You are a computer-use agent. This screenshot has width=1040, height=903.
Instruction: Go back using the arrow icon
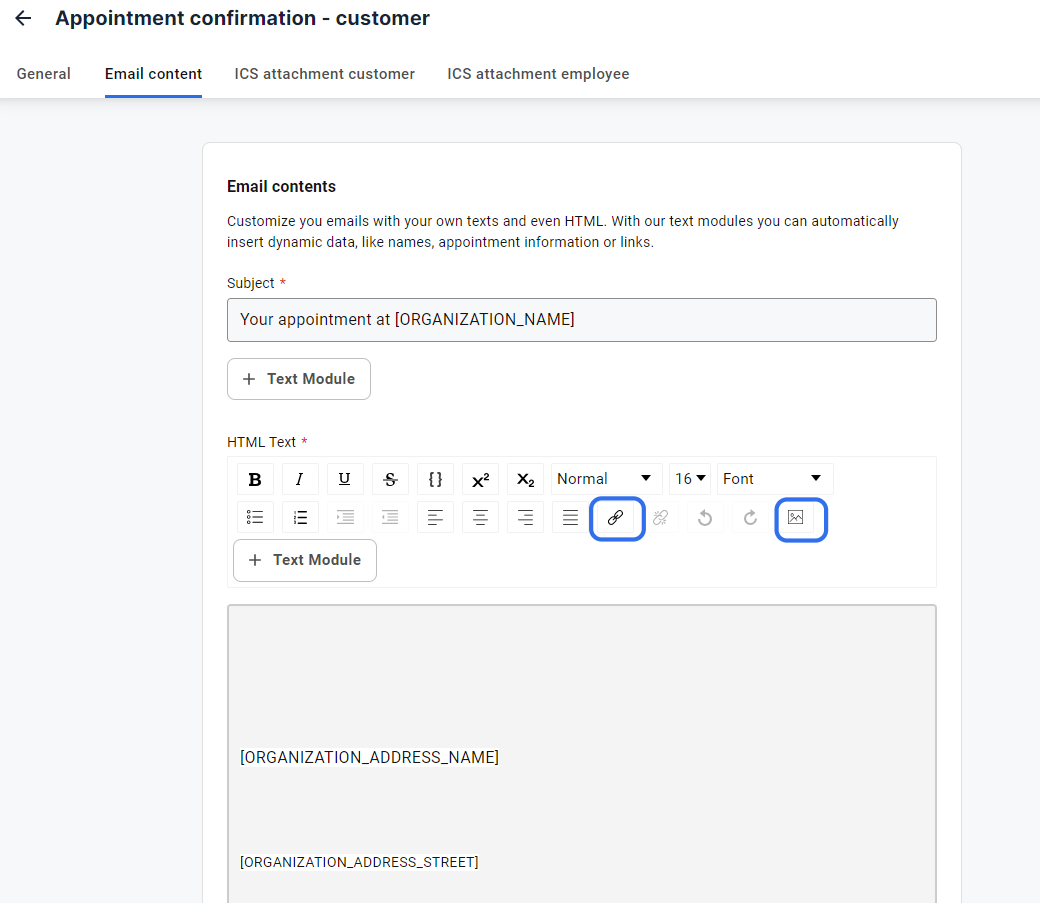point(23,18)
